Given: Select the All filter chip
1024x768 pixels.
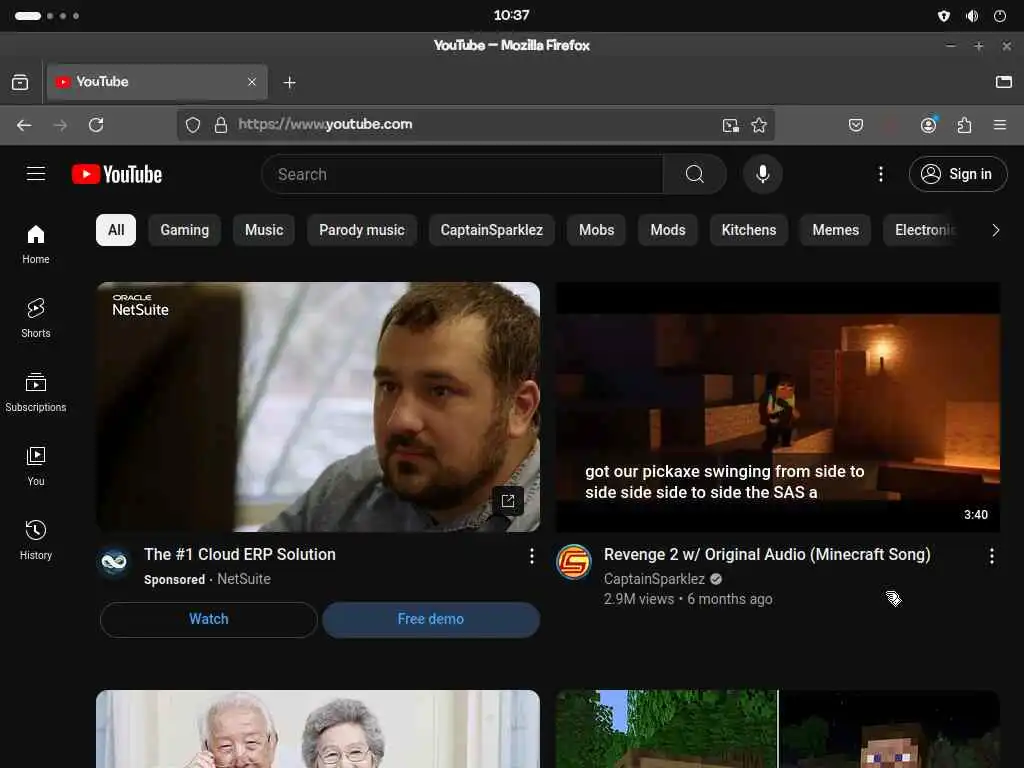Looking at the screenshot, I should (116, 230).
